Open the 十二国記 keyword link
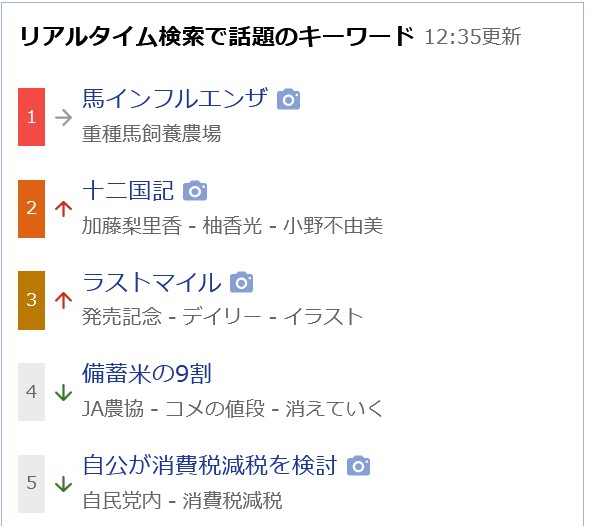Image resolution: width=595 pixels, height=526 pixels. tap(128, 191)
